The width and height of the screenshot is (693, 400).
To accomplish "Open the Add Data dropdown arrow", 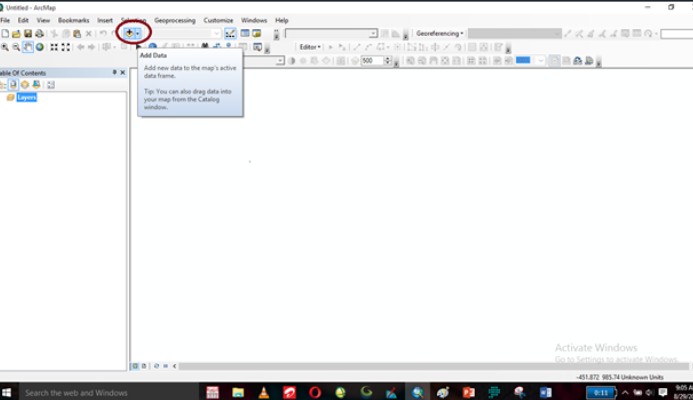I will 137,33.
